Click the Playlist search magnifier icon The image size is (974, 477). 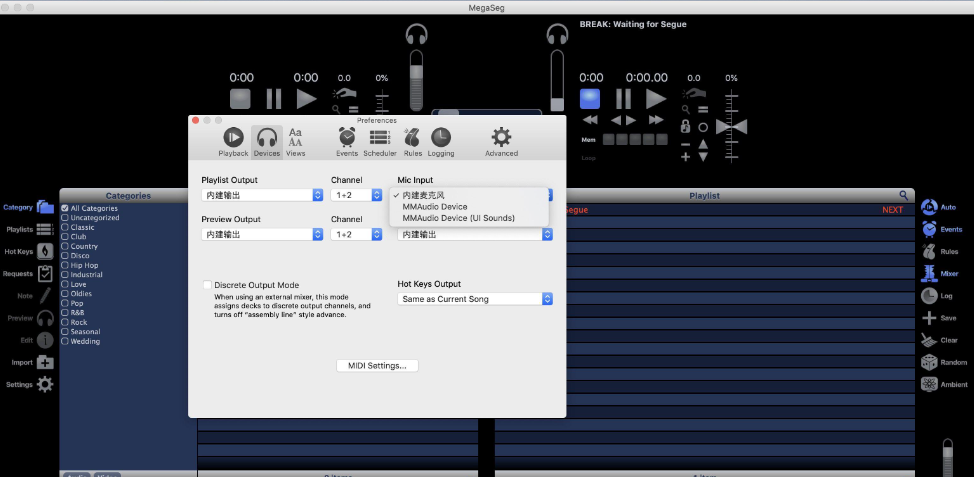[904, 195]
